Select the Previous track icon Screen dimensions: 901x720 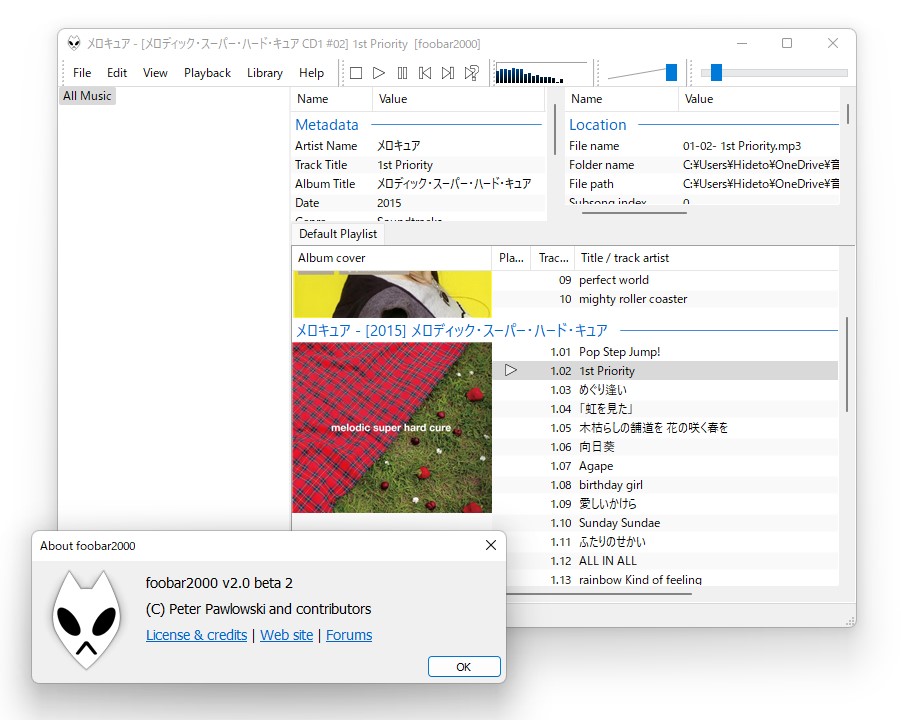(425, 72)
